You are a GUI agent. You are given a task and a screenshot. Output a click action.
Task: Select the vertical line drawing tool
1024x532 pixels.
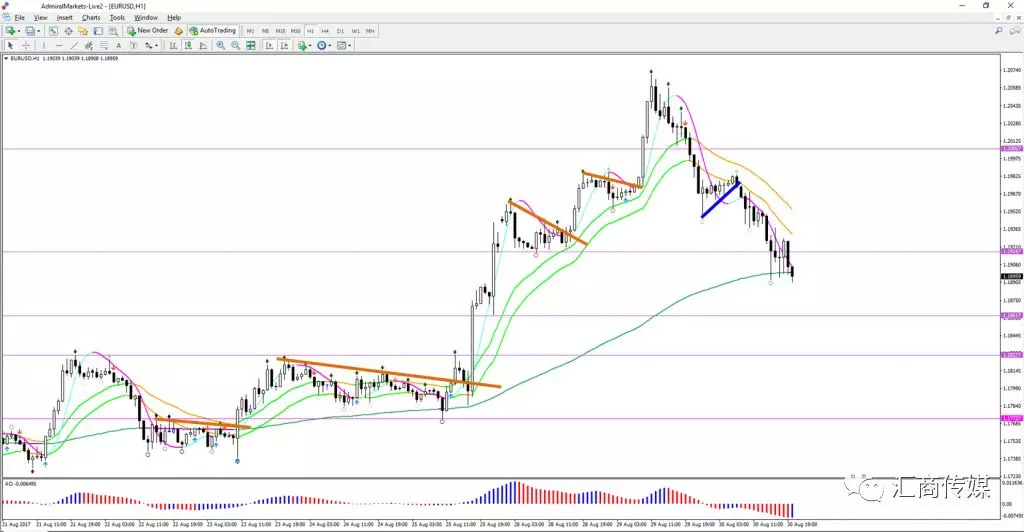[x=44, y=46]
